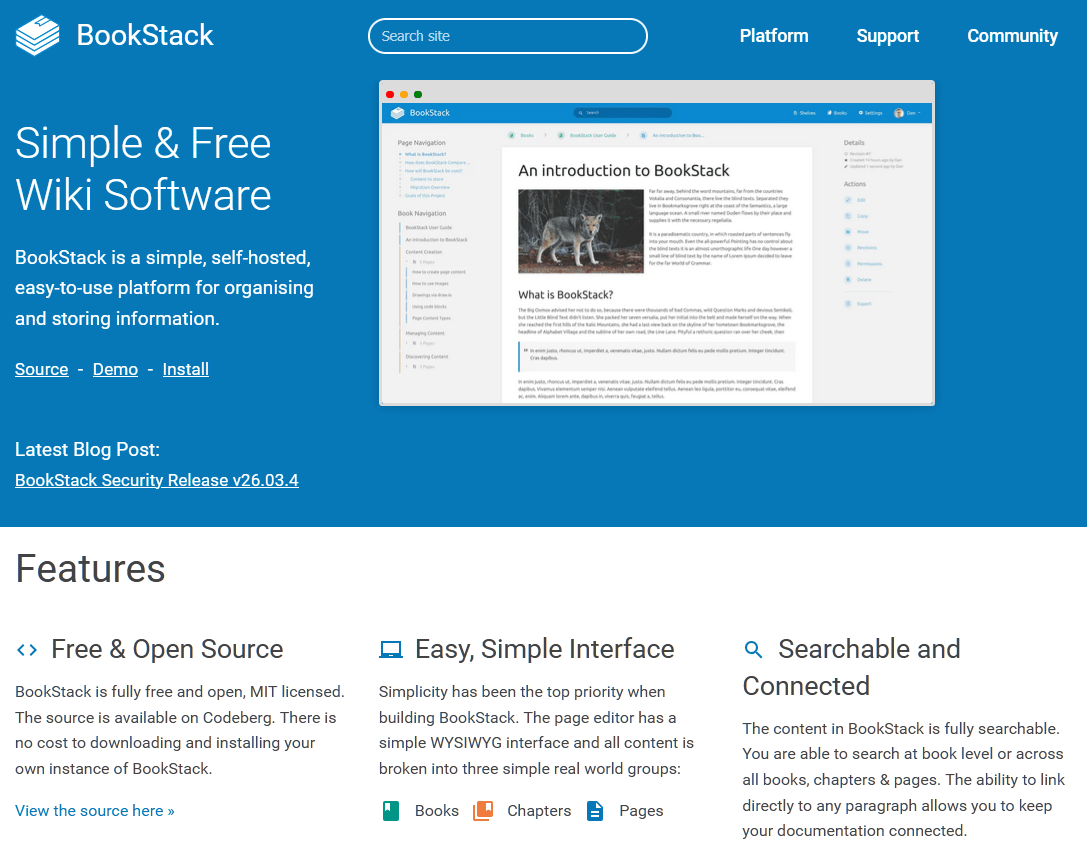Click the green dot in preview window
This screenshot has width=1087, height=860.
[418, 94]
